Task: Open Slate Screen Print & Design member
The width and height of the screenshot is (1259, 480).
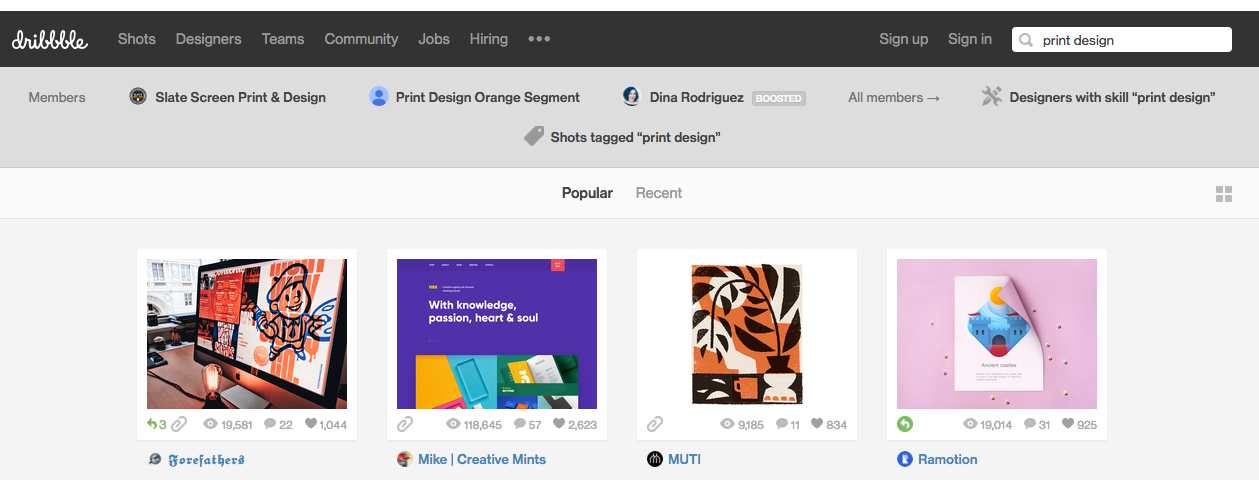Action: 240,97
